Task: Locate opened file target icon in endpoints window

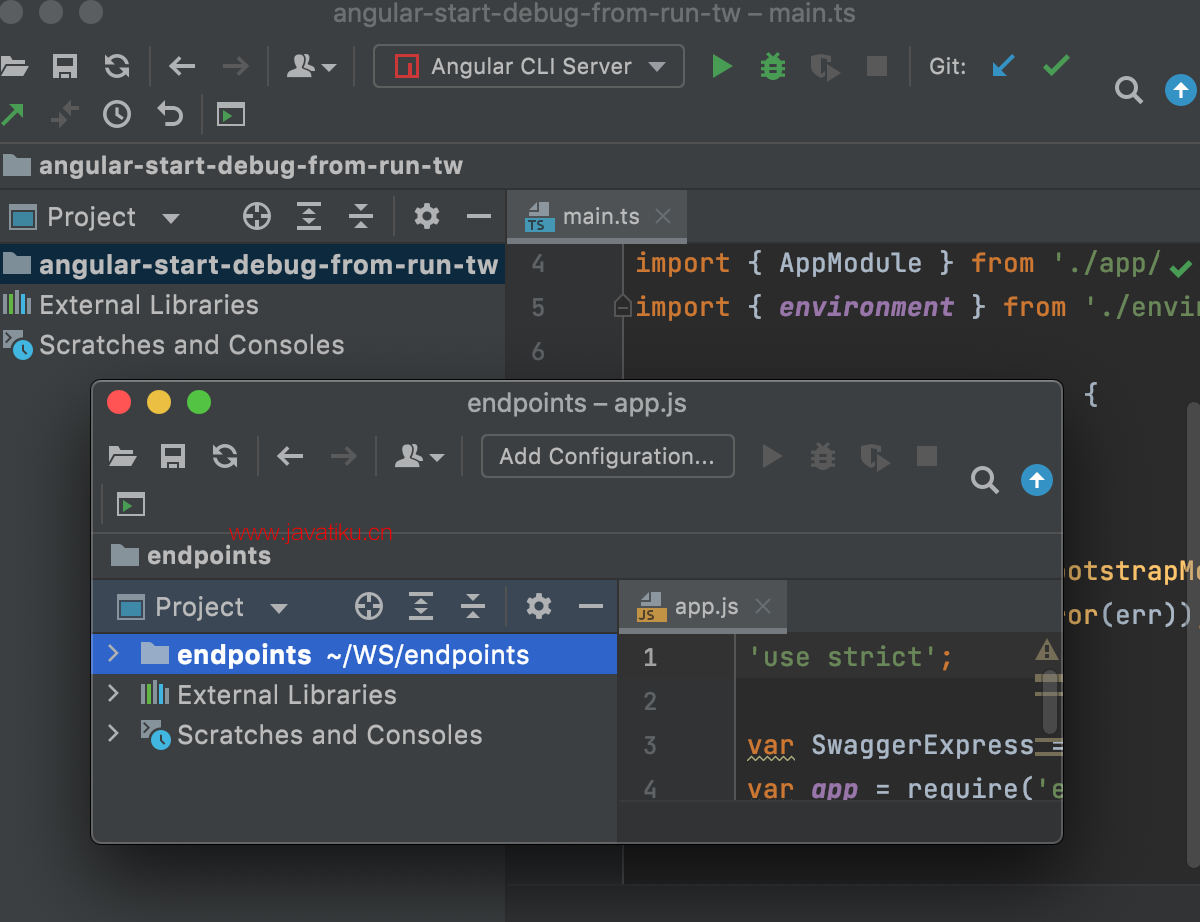Action: [369, 606]
